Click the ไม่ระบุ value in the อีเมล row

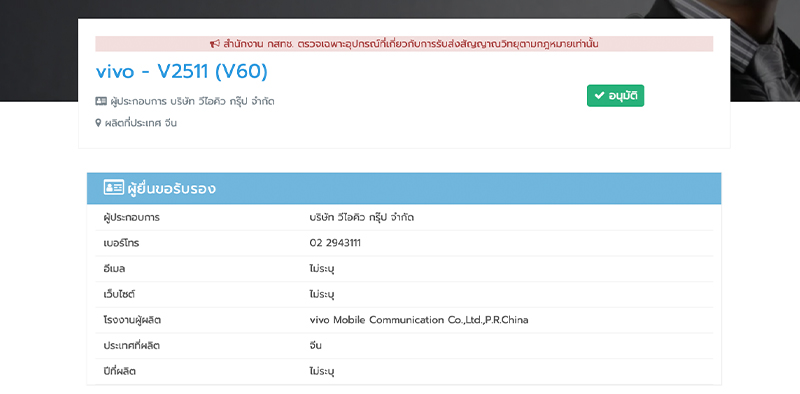tap(322, 268)
